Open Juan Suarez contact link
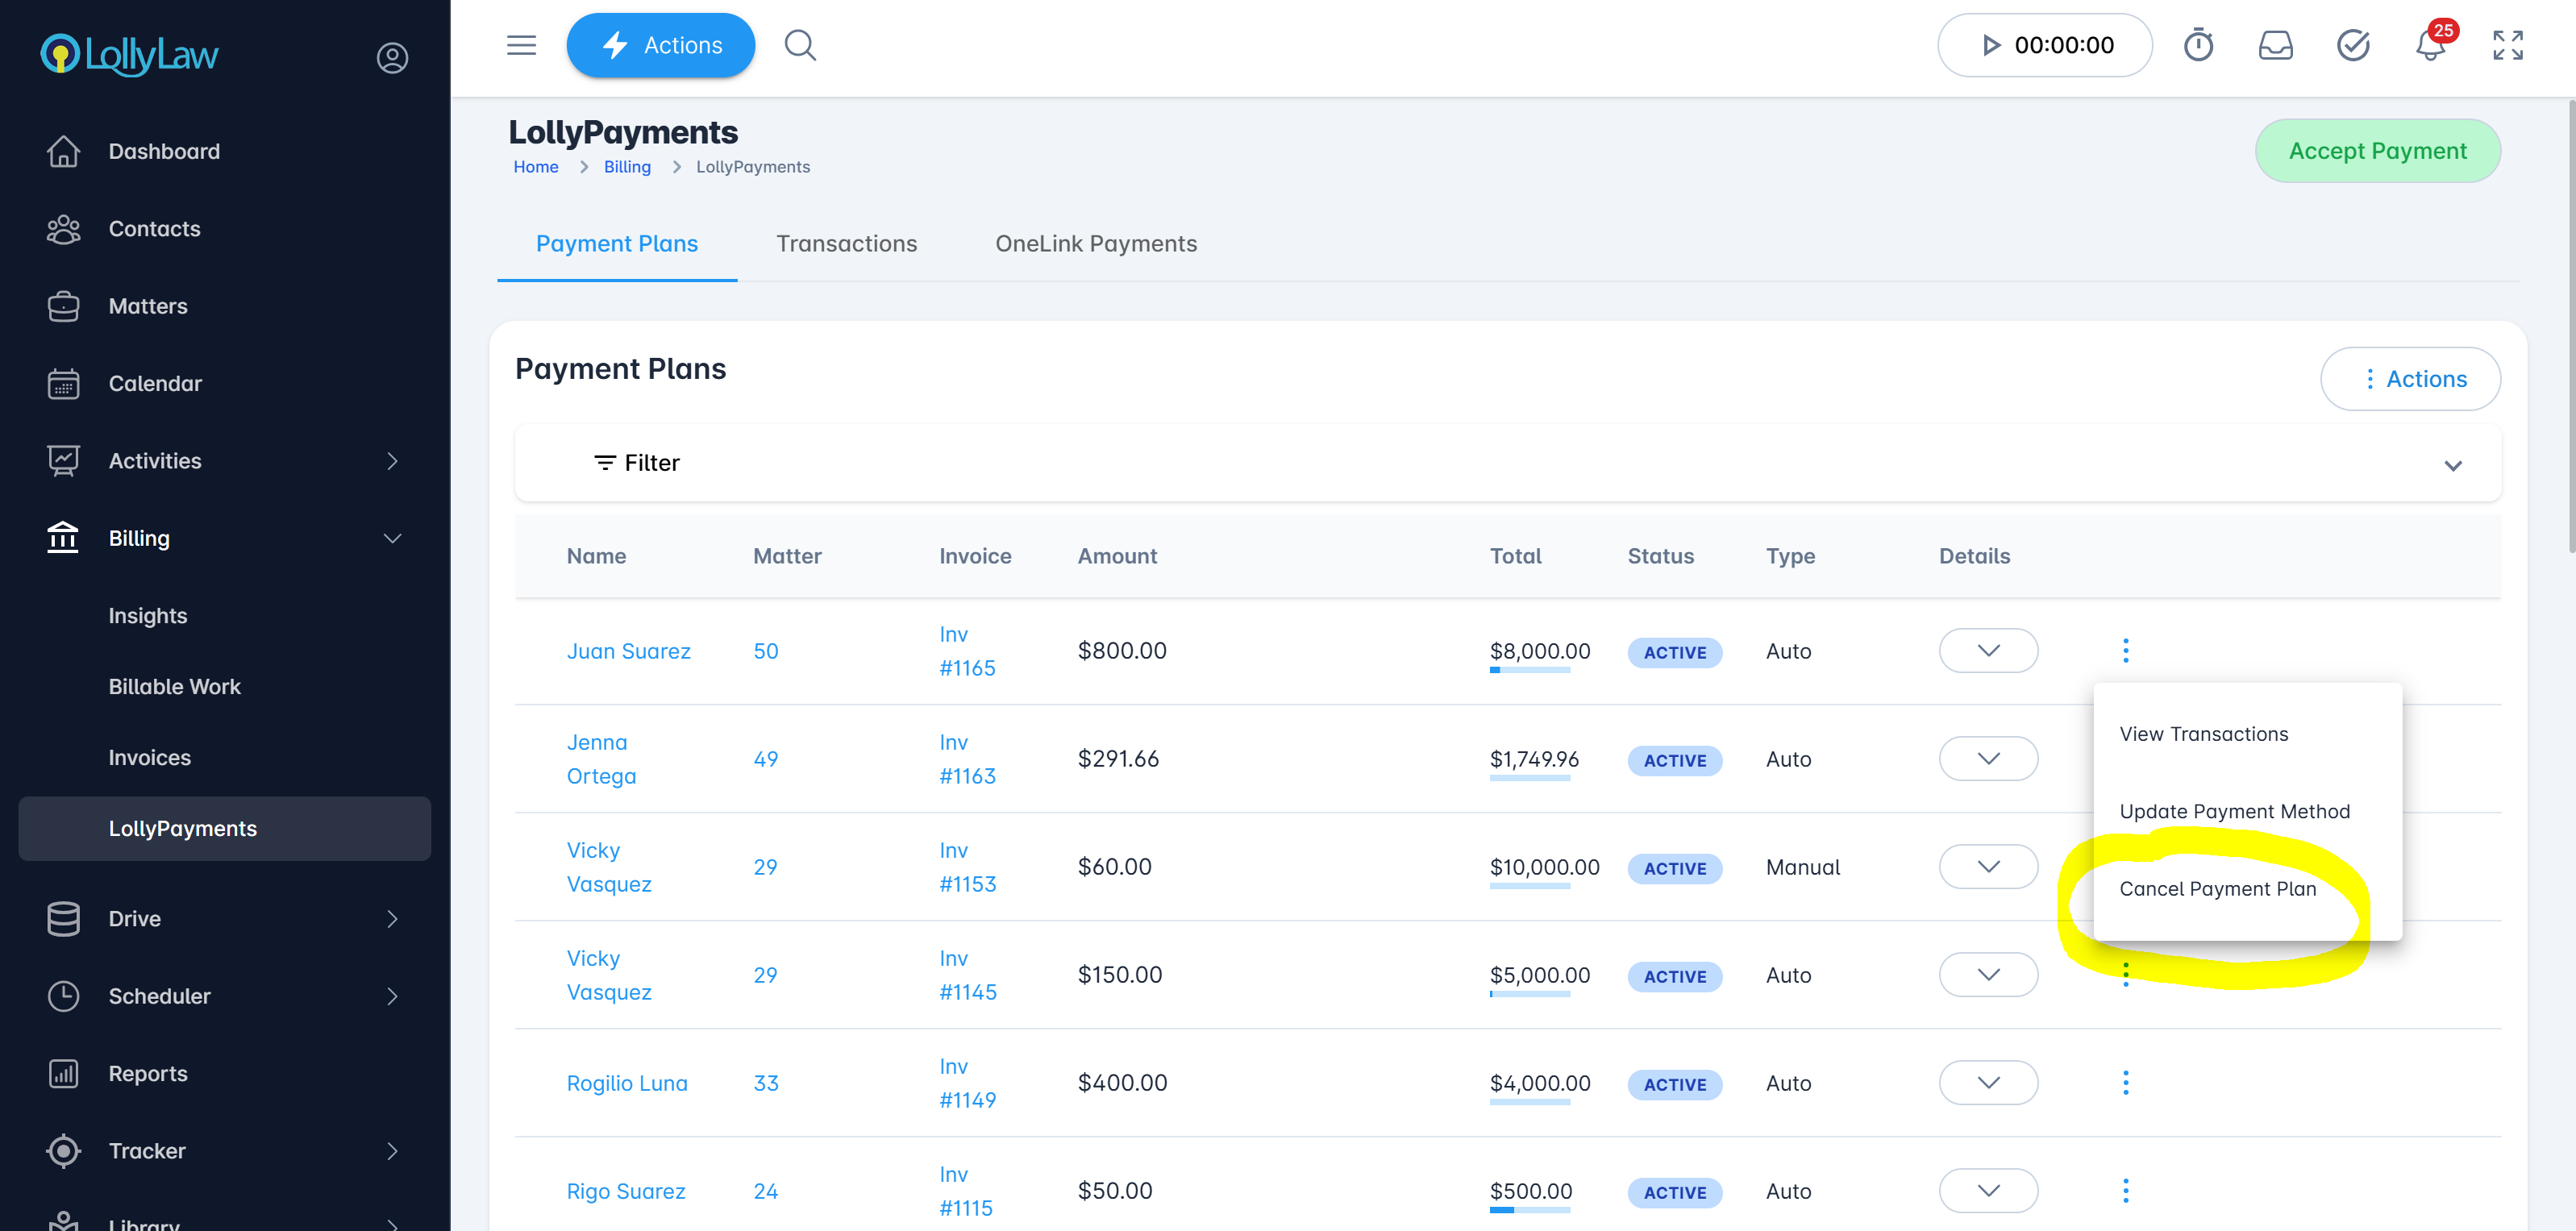The width and height of the screenshot is (2576, 1231). pos(628,651)
